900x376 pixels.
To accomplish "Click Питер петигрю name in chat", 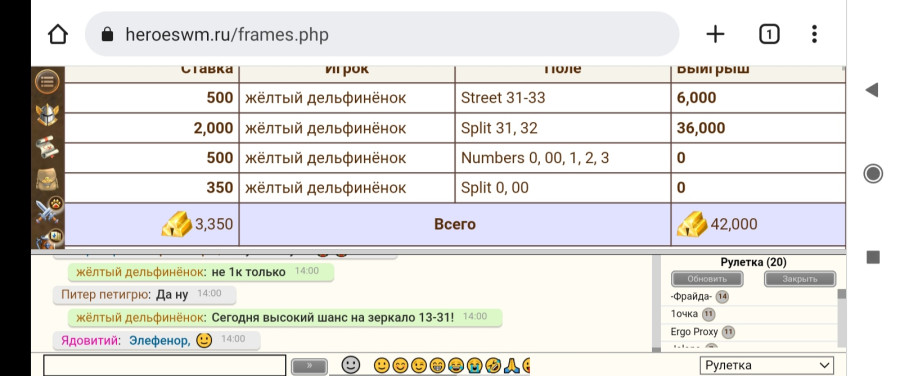I will pos(106,294).
